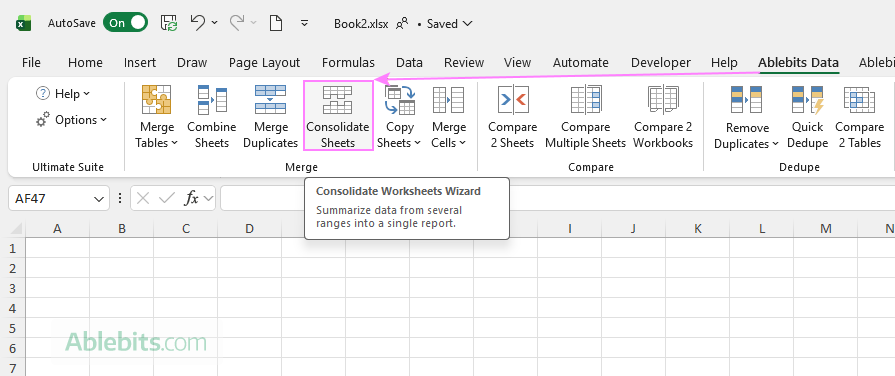Select the Data ribbon tab
Image resolution: width=895 pixels, height=376 pixels.
tap(409, 63)
